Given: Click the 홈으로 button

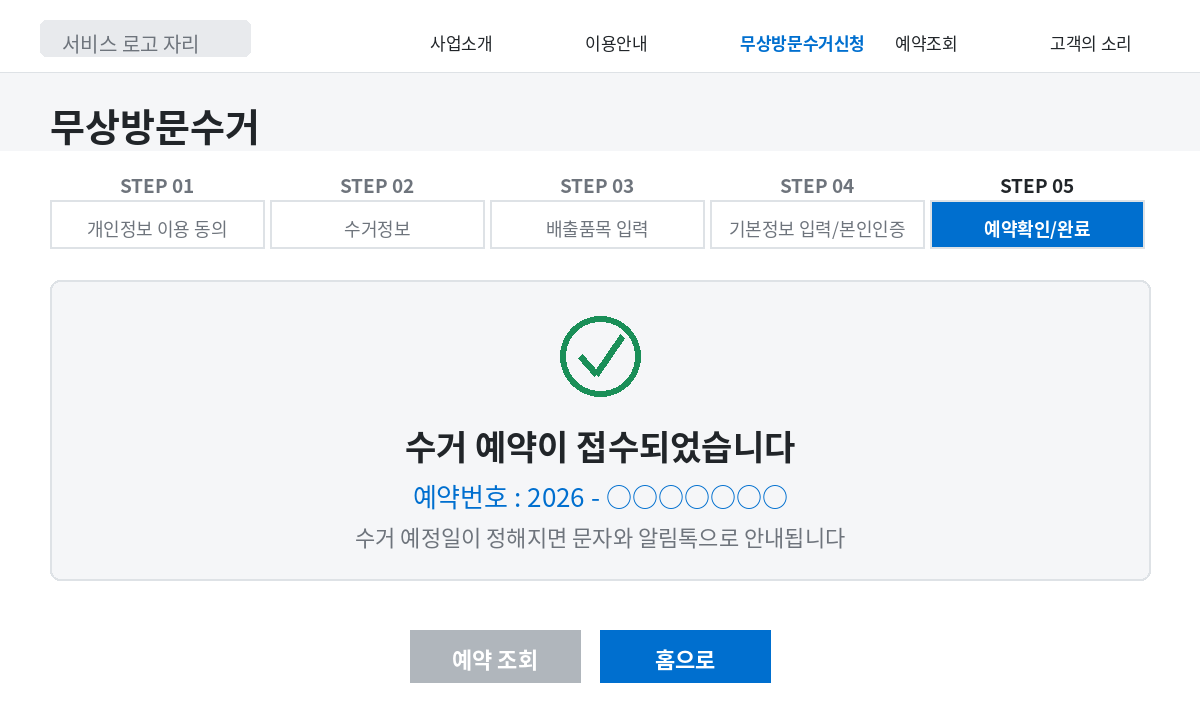Looking at the screenshot, I should 685,656.
